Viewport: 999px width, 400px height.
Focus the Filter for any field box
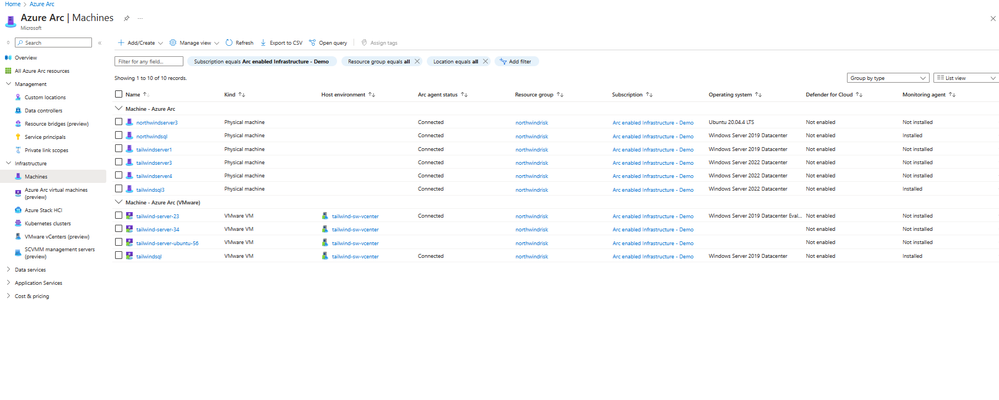149,61
